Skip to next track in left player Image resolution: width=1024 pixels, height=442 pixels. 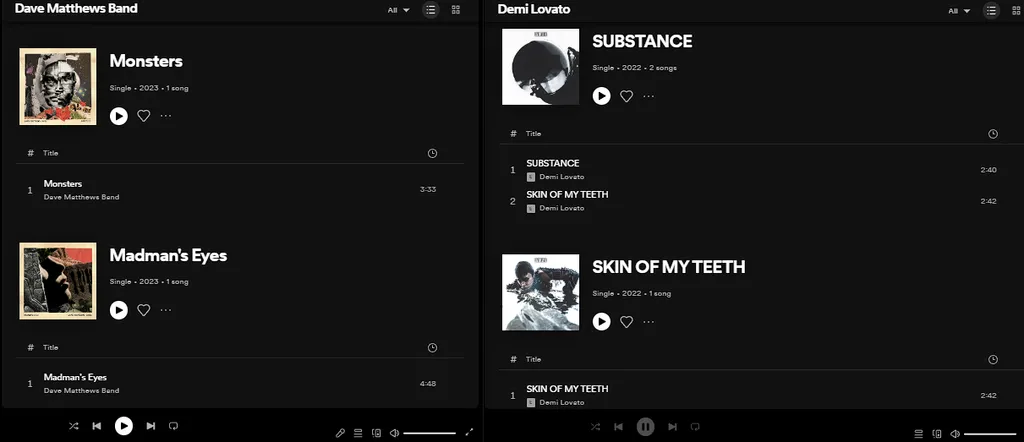point(150,426)
